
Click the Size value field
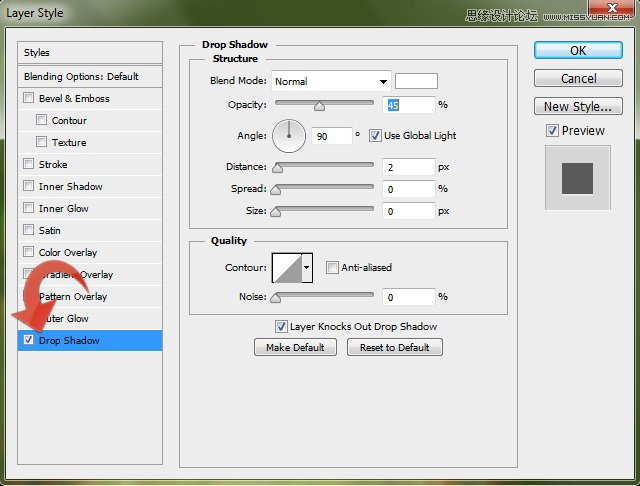(x=409, y=211)
